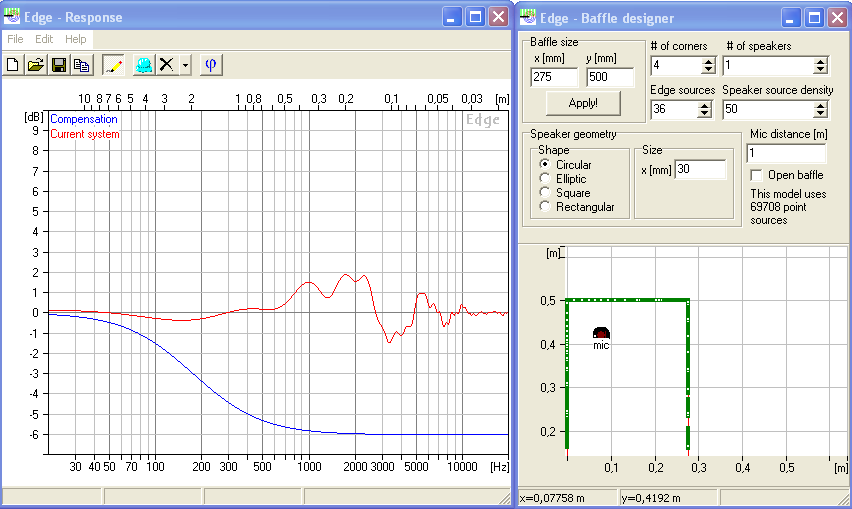Click the blue Compensation legend label

pyautogui.click(x=84, y=119)
